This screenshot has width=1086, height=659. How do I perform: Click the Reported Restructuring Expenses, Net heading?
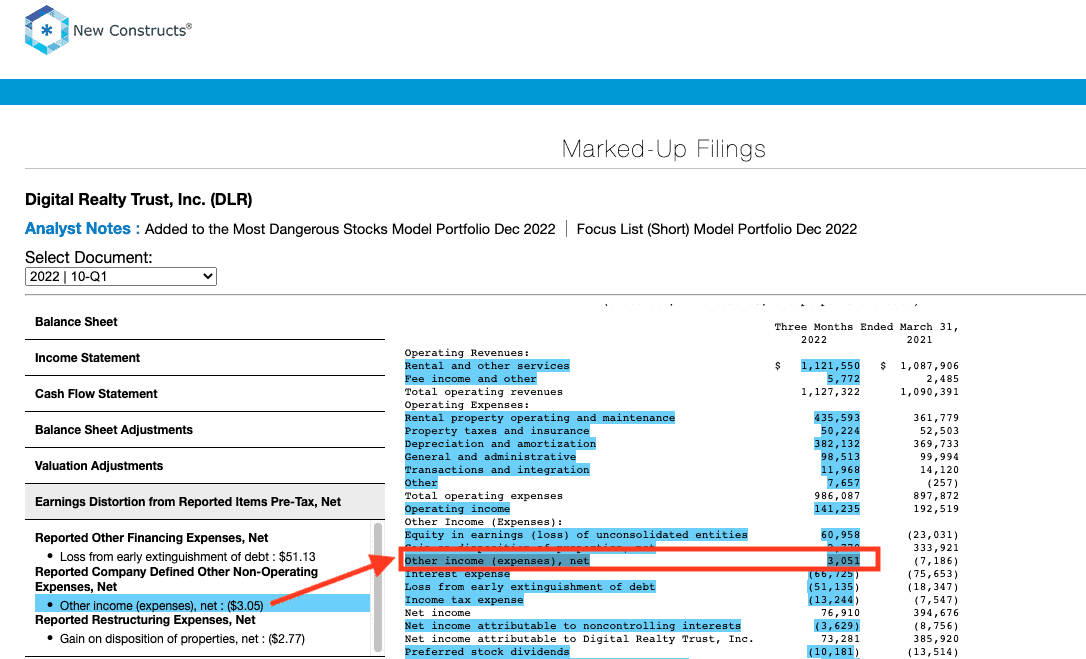coord(145,620)
